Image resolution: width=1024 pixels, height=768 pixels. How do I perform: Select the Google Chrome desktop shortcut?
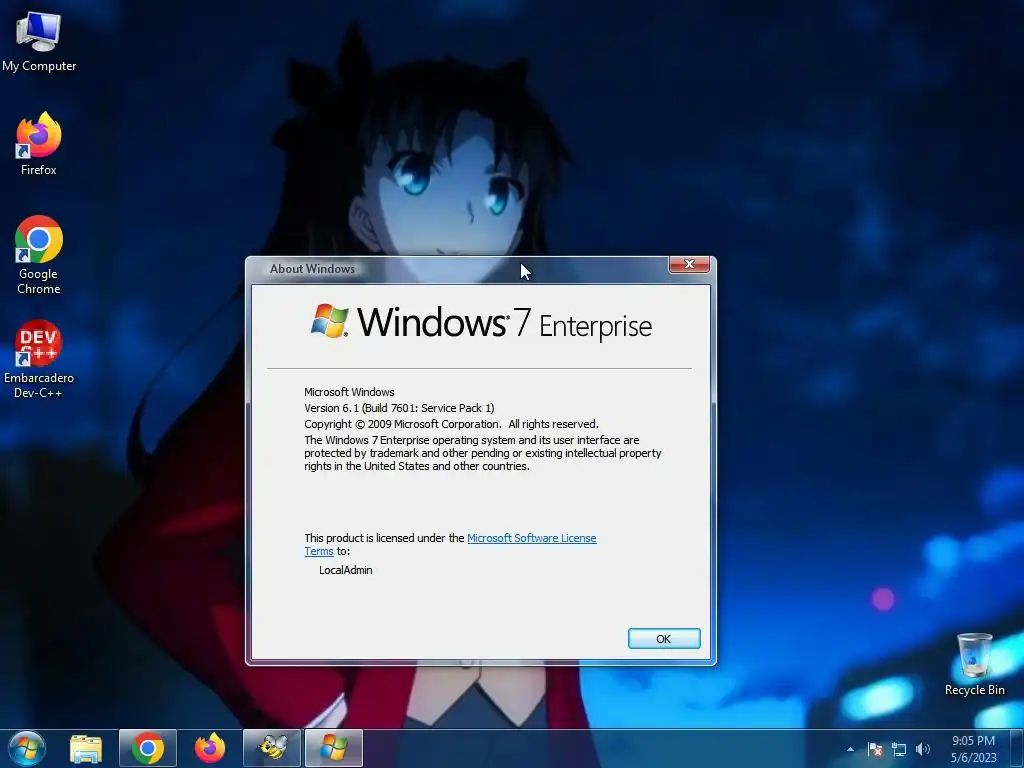(39, 255)
